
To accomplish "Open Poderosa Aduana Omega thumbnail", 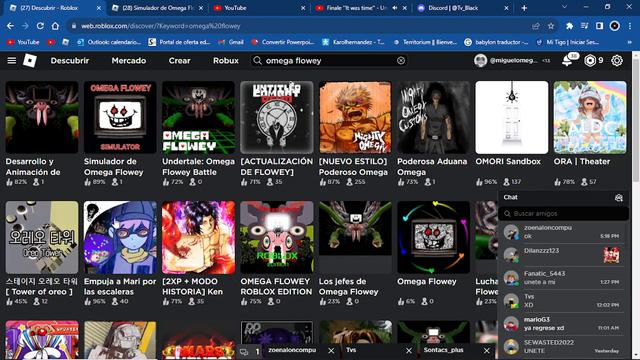I will coord(433,117).
